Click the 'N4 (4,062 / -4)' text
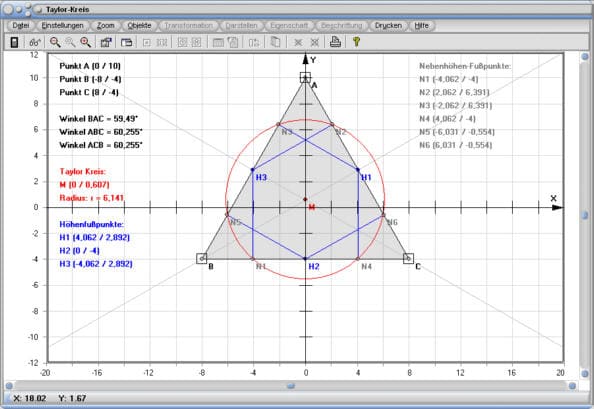The width and height of the screenshot is (594, 409). point(447,119)
